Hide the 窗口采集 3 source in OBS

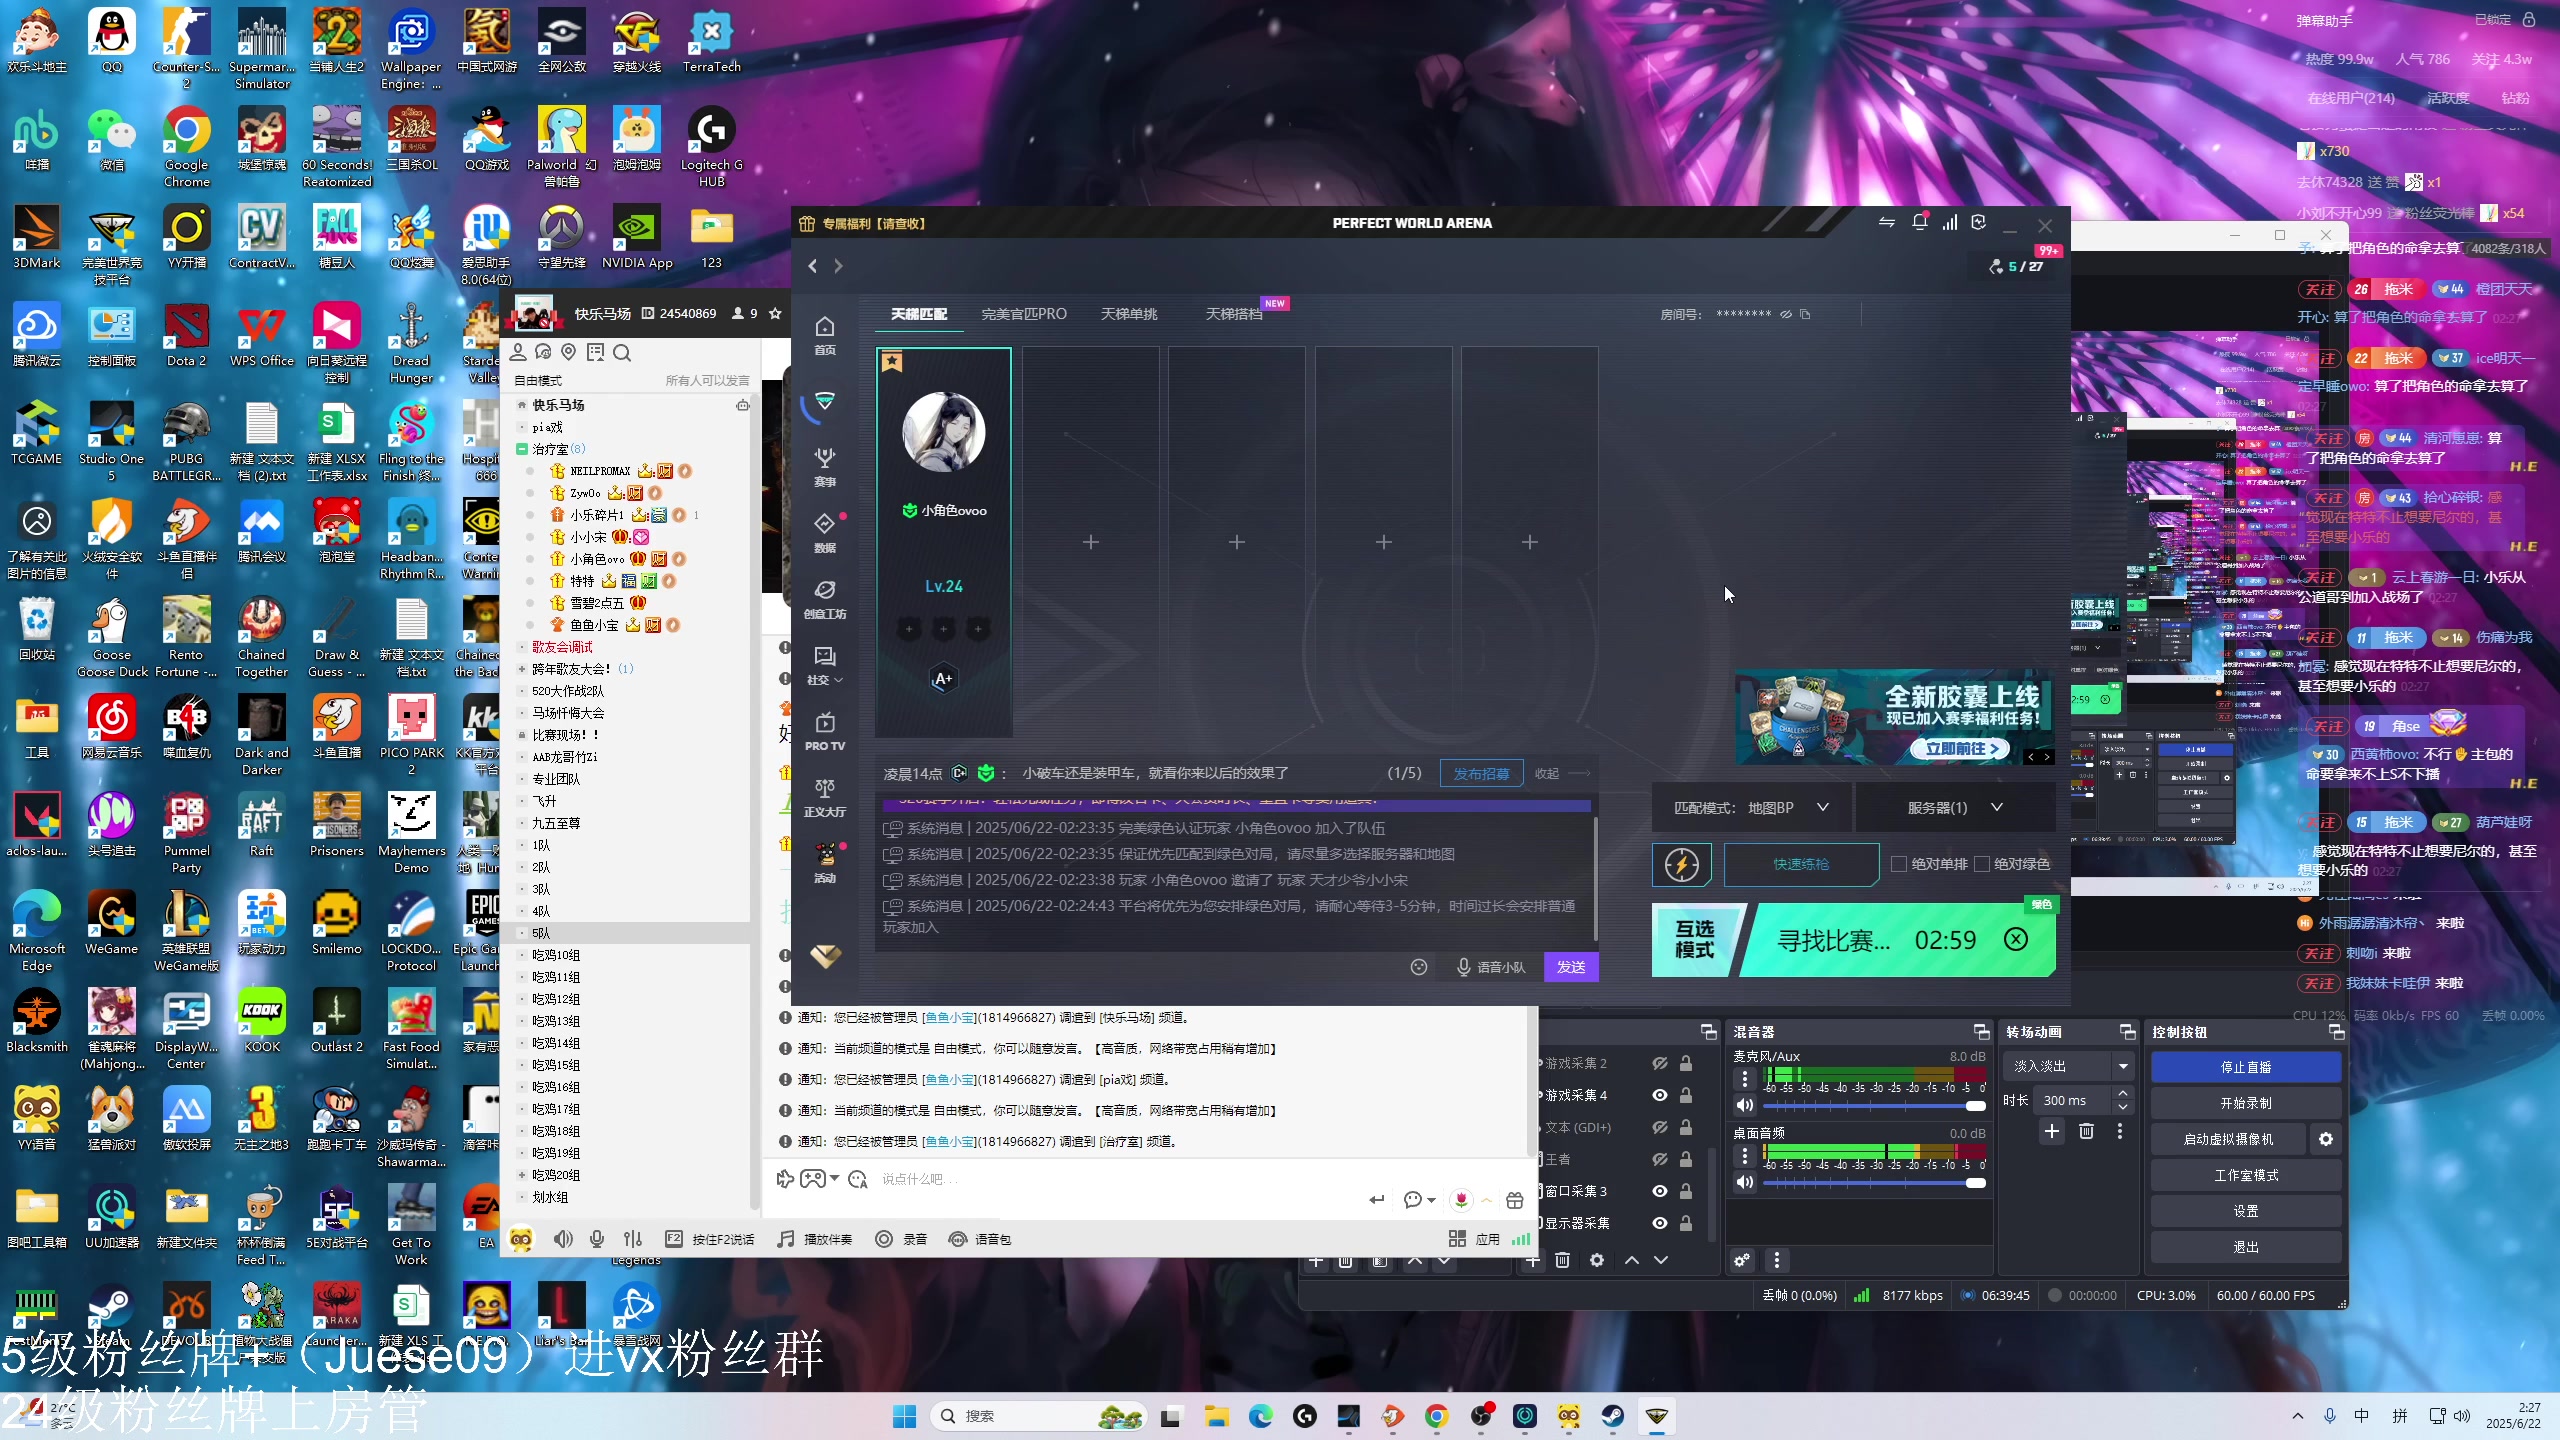[x=1660, y=1191]
